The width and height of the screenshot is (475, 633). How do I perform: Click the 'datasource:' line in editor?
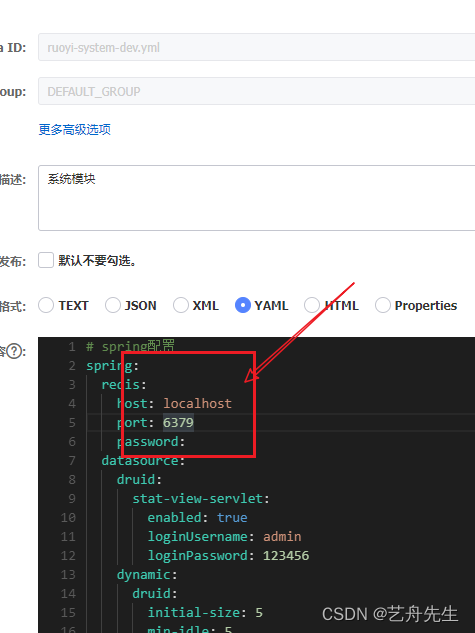143,460
